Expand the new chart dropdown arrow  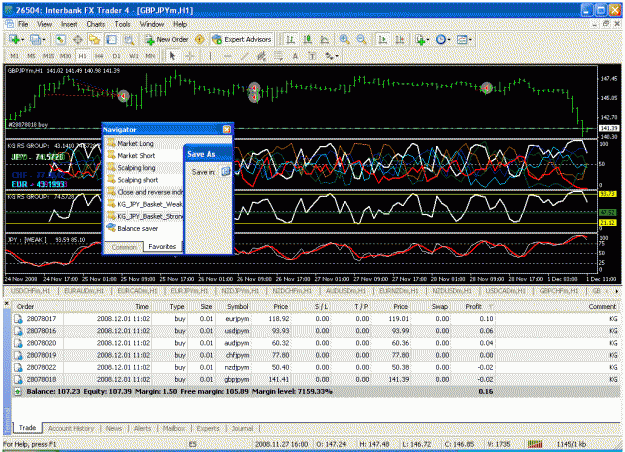click(x=22, y=39)
